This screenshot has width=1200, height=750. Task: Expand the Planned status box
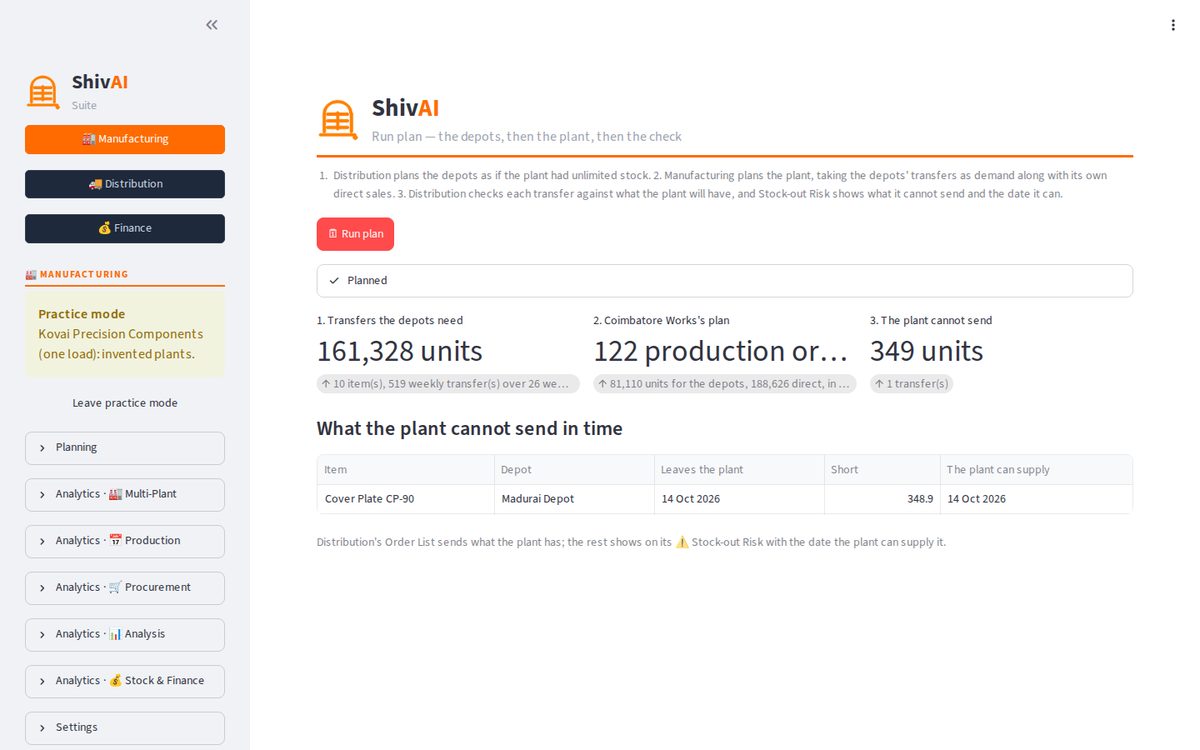pyautogui.click(x=725, y=281)
